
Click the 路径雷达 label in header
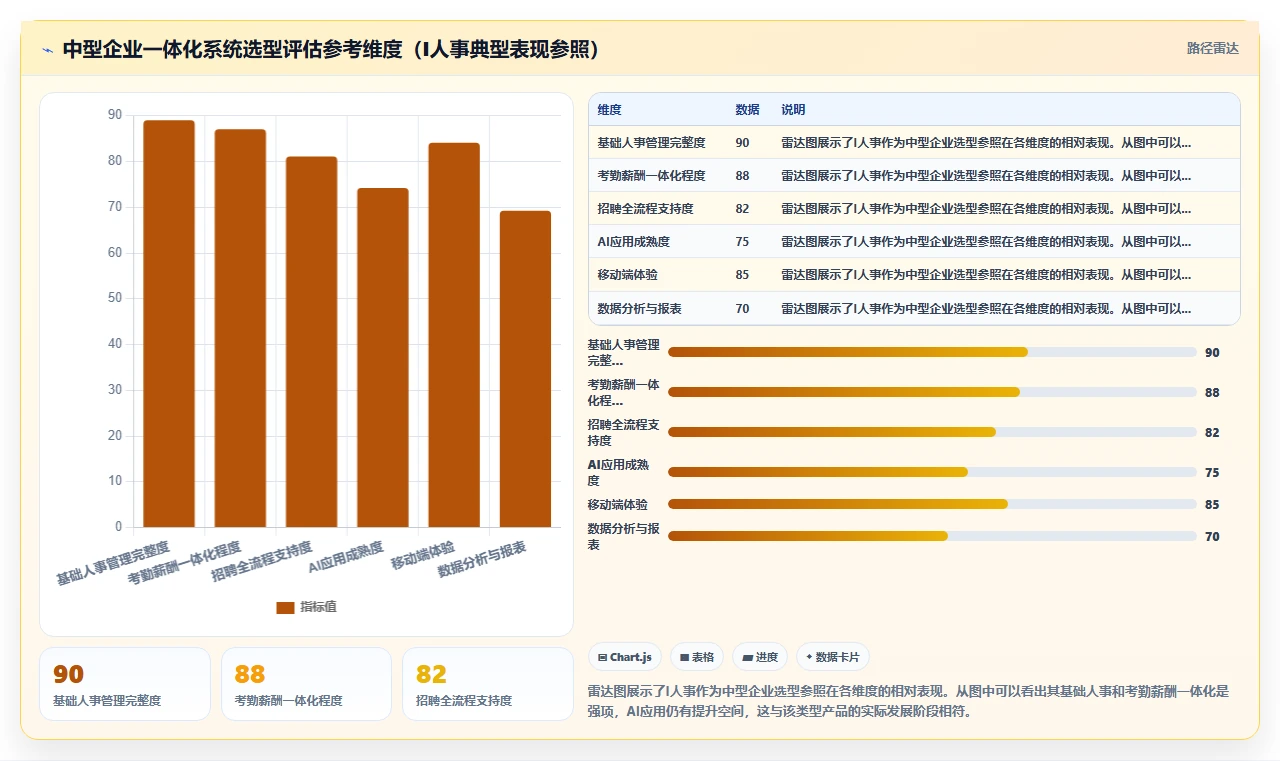1212,48
